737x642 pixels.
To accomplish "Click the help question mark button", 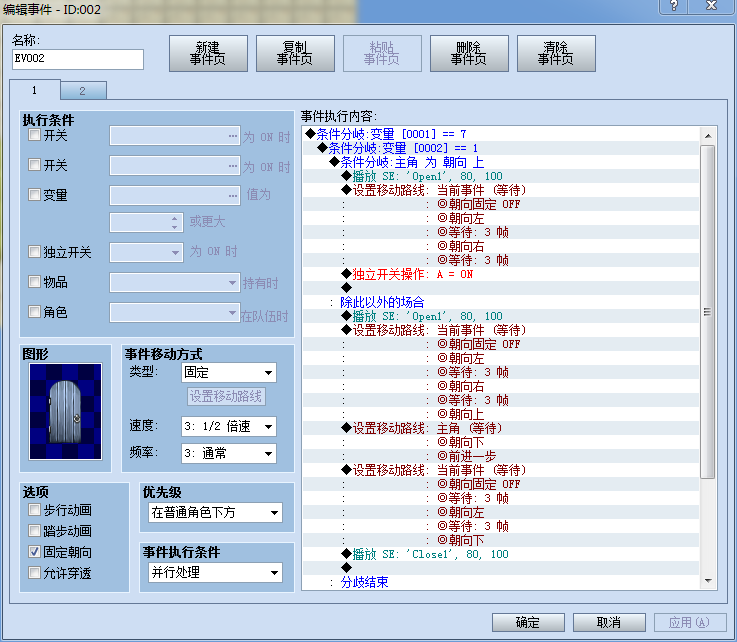I will tap(674, 6).
